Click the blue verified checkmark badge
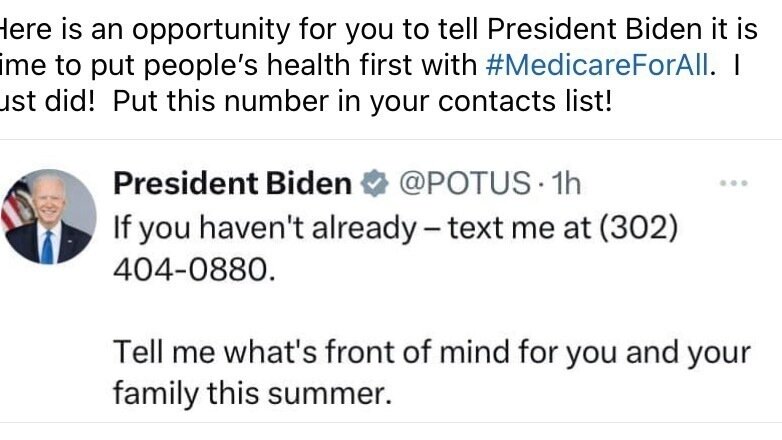782x440 pixels. point(375,184)
